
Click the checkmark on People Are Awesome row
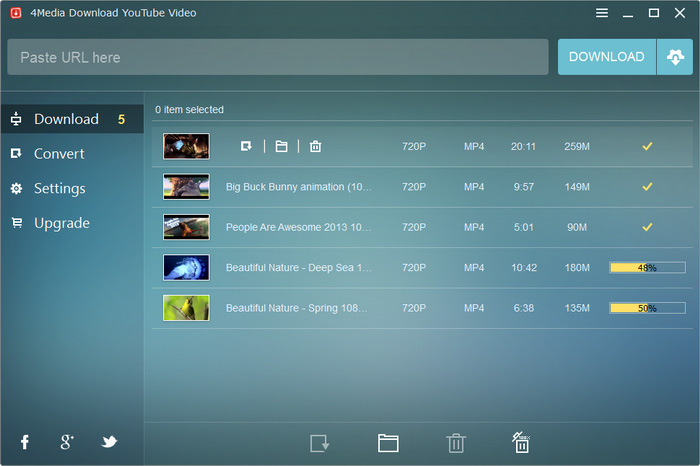pos(647,227)
